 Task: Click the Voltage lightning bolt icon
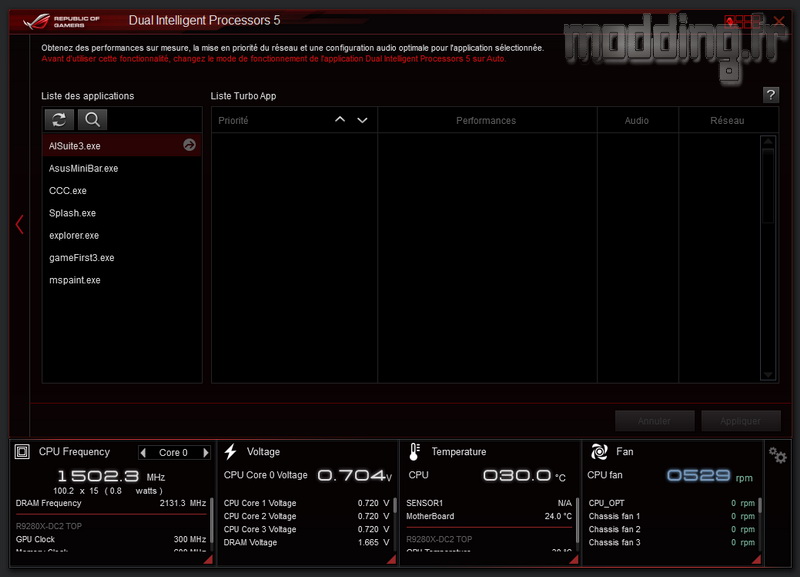(231, 451)
